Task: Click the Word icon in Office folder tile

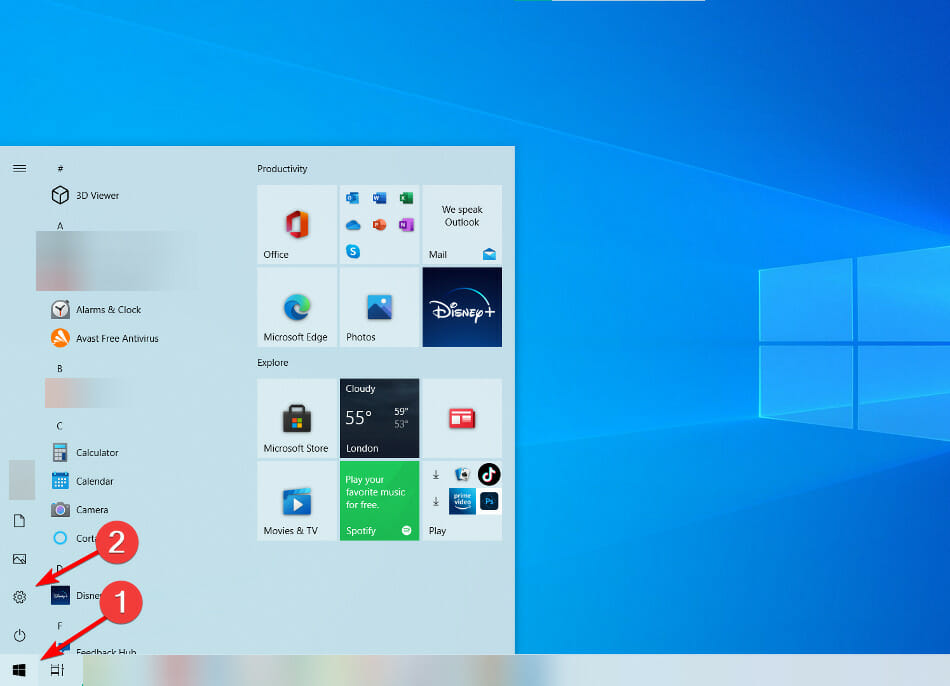Action: tap(379, 198)
